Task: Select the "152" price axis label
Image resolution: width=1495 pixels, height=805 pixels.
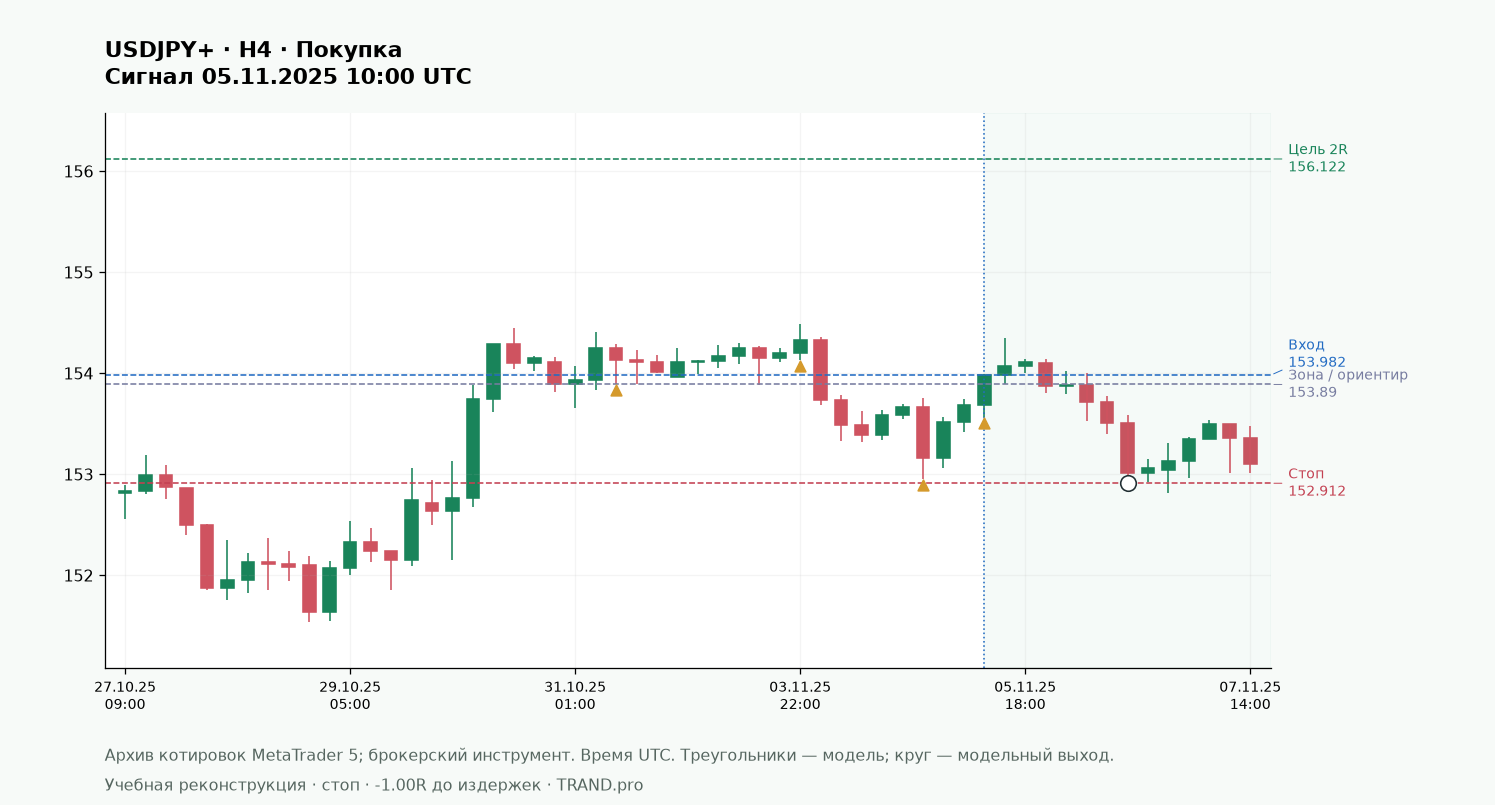Action: pos(80,576)
